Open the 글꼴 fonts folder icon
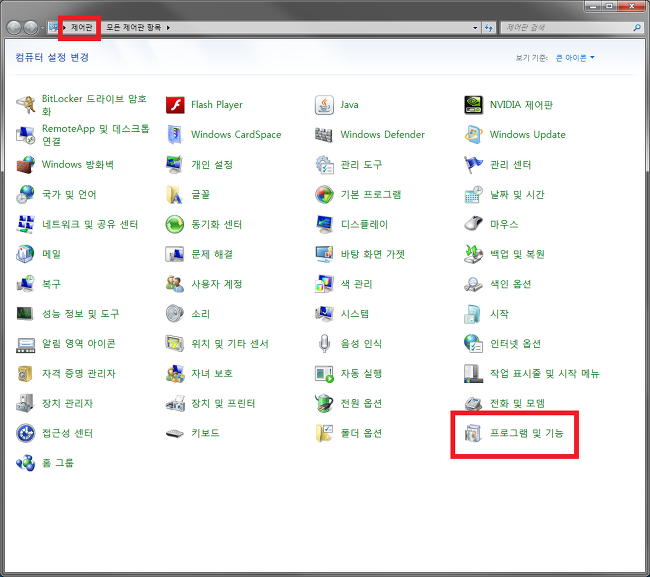 click(175, 194)
